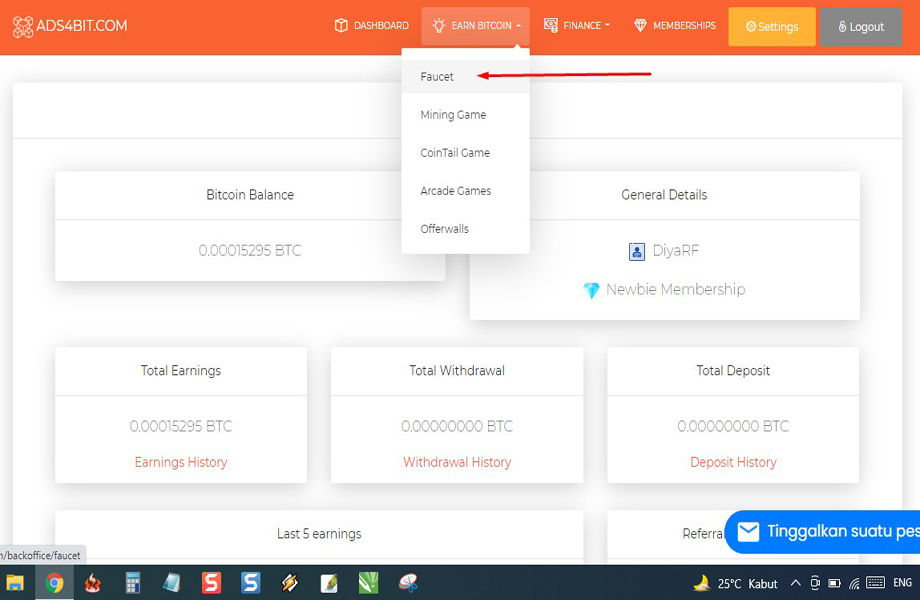Viewport: 920px width, 600px height.
Task: Go to the Memberships page
Action: [675, 26]
